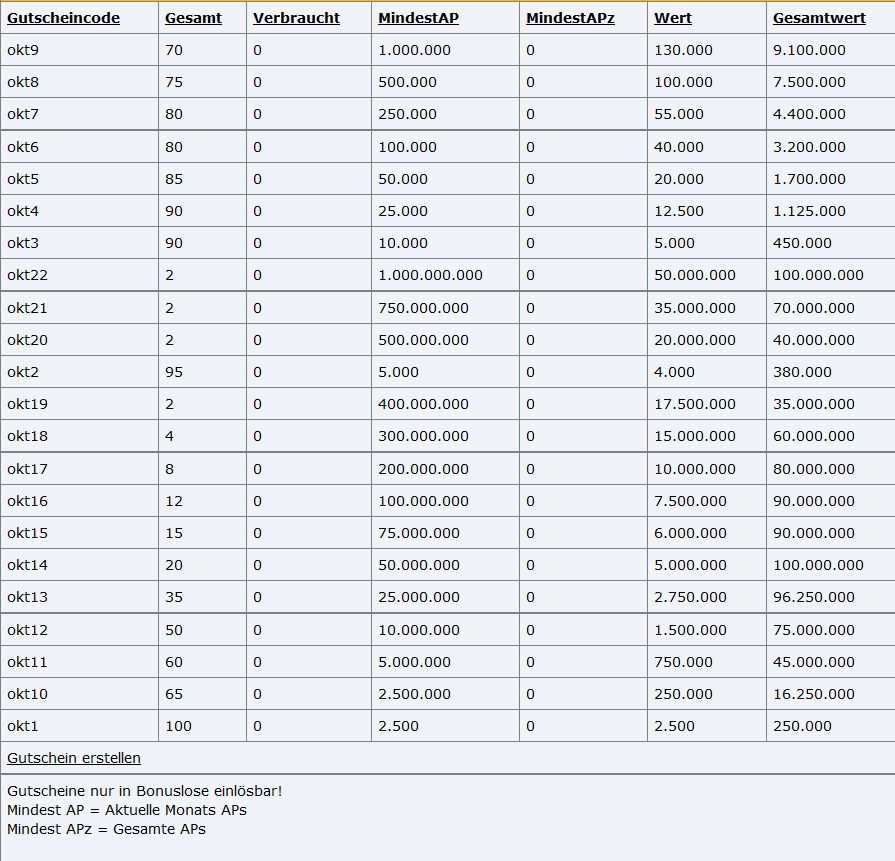Click the Wert cell showing 130.000

683,50
